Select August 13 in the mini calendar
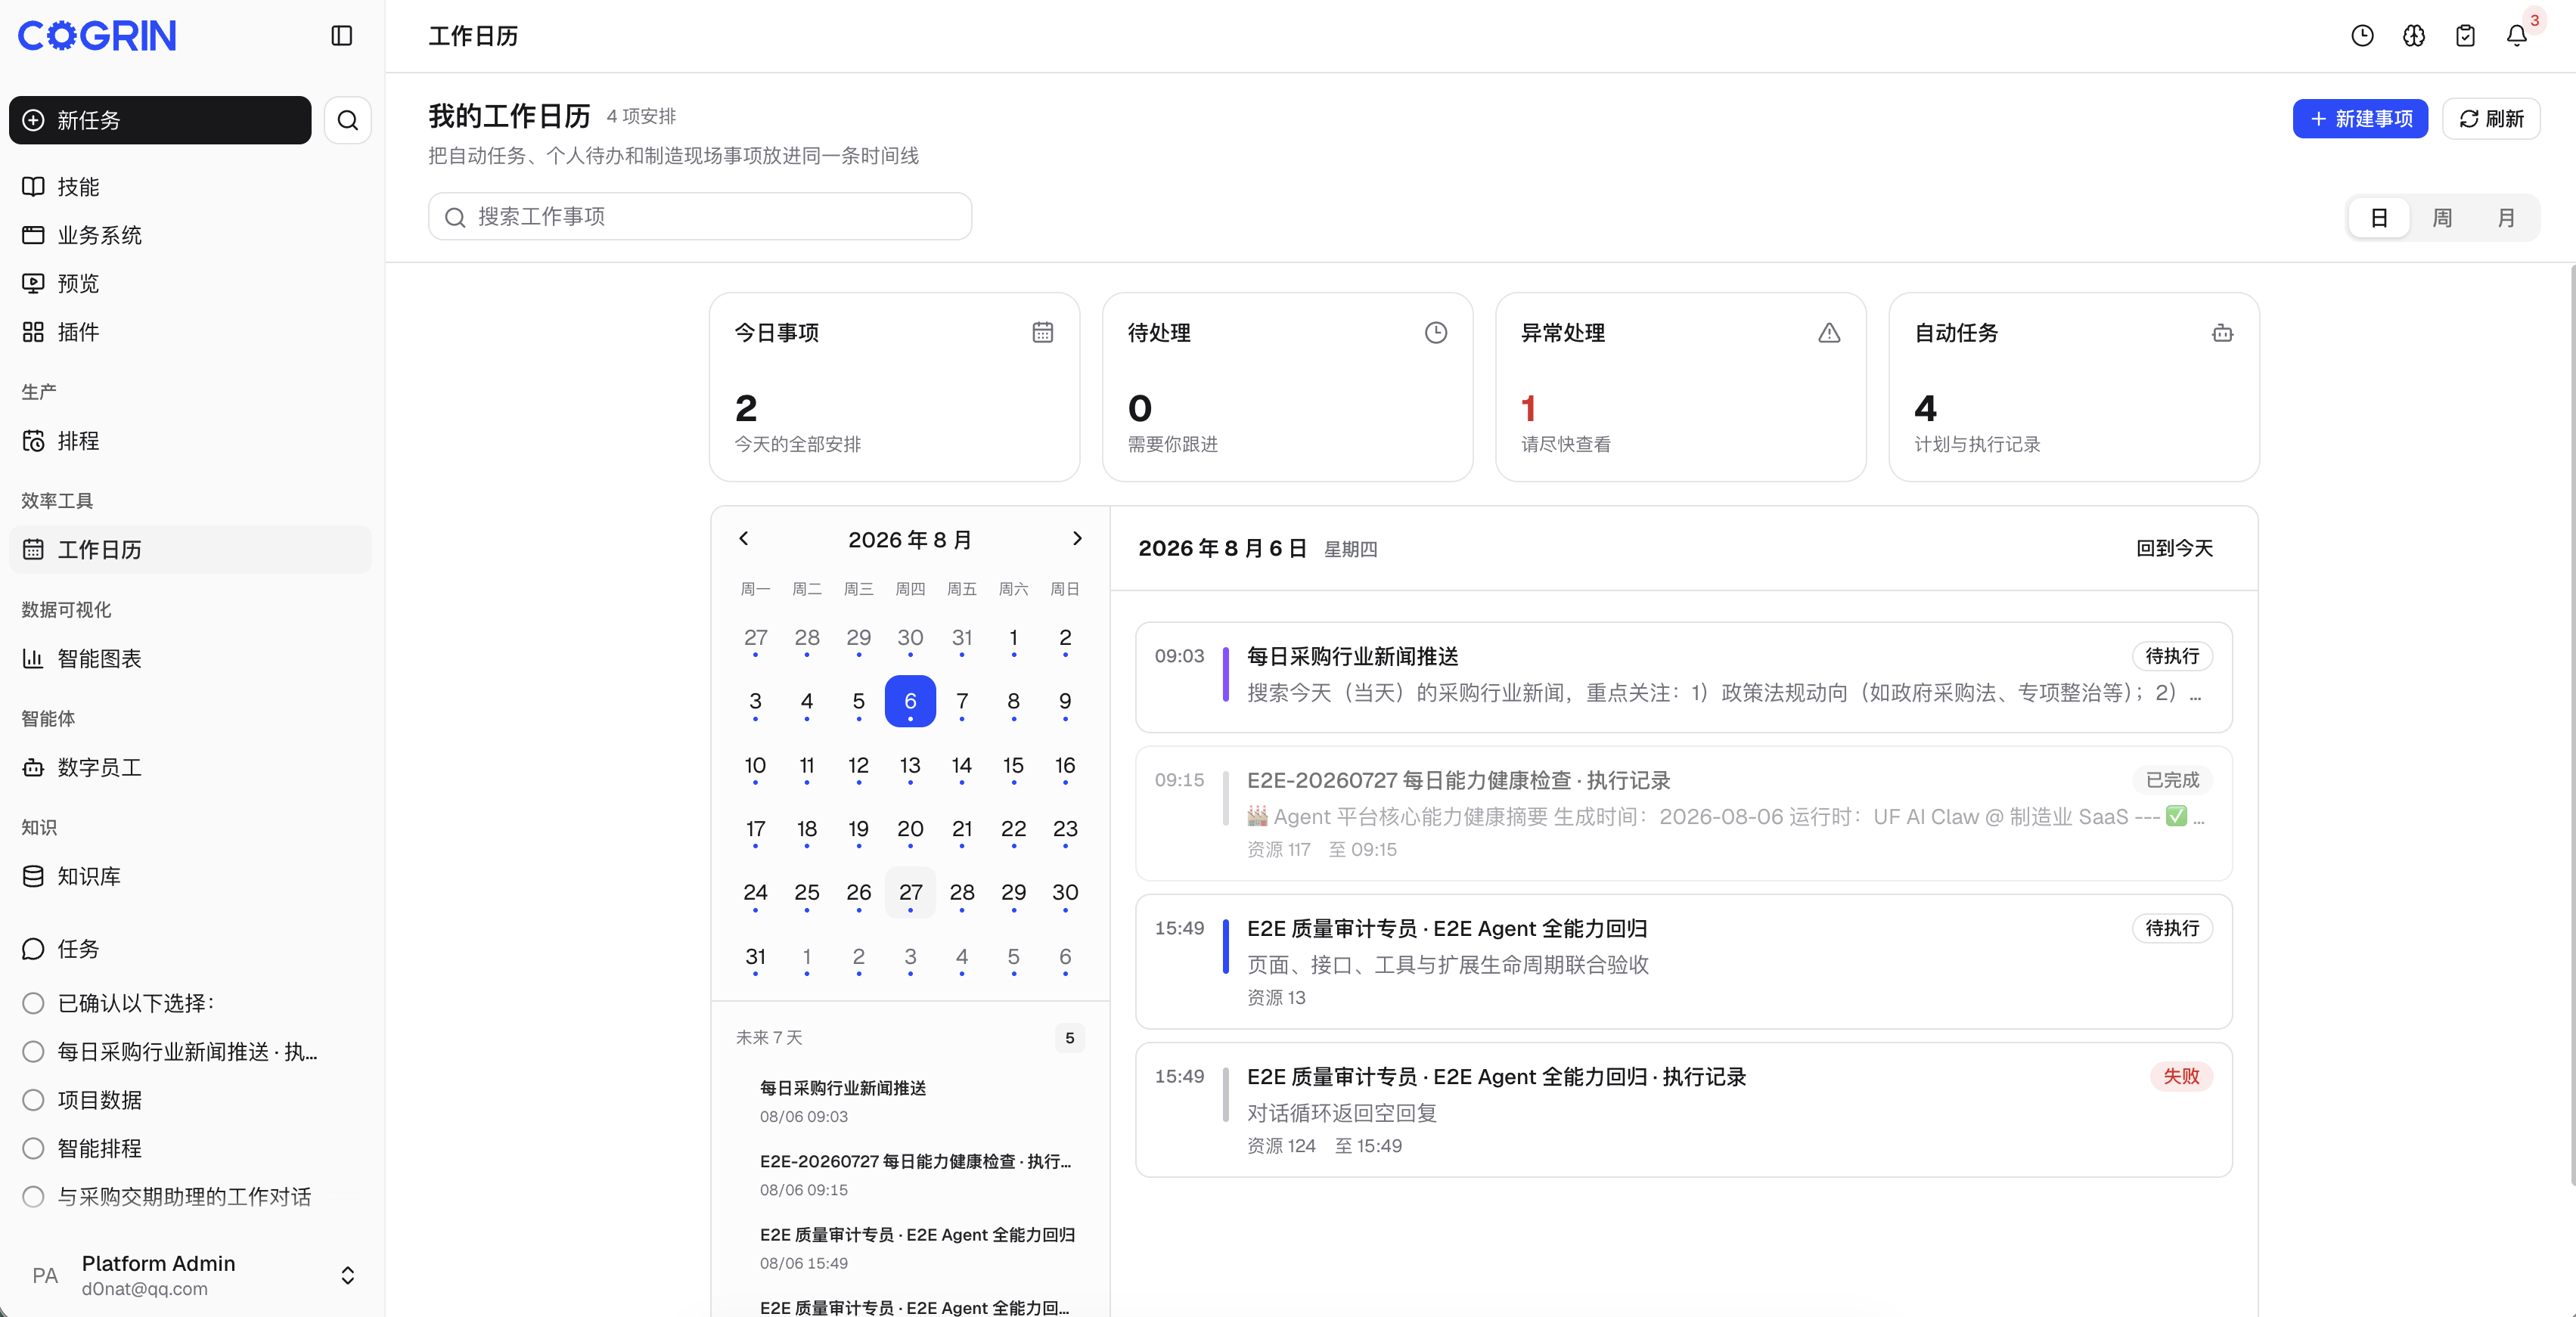 (x=910, y=766)
